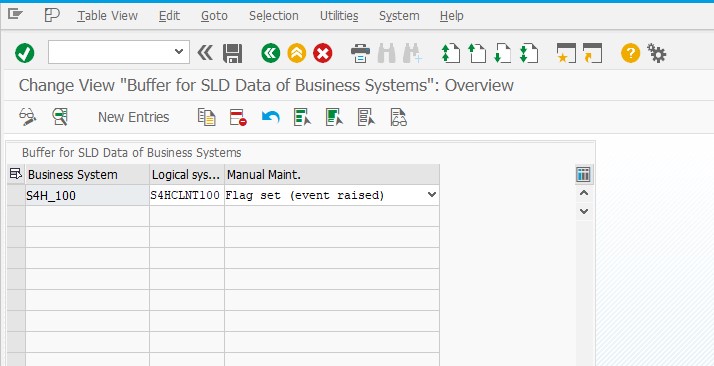Image resolution: width=714 pixels, height=366 pixels.
Task: Save with the floppy disk icon
Action: [232, 53]
